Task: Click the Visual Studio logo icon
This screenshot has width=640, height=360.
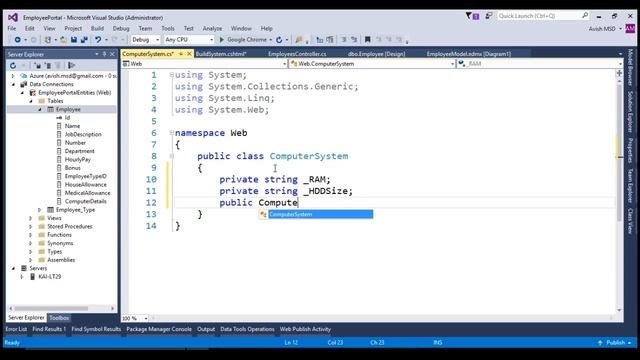Action: coord(13,18)
